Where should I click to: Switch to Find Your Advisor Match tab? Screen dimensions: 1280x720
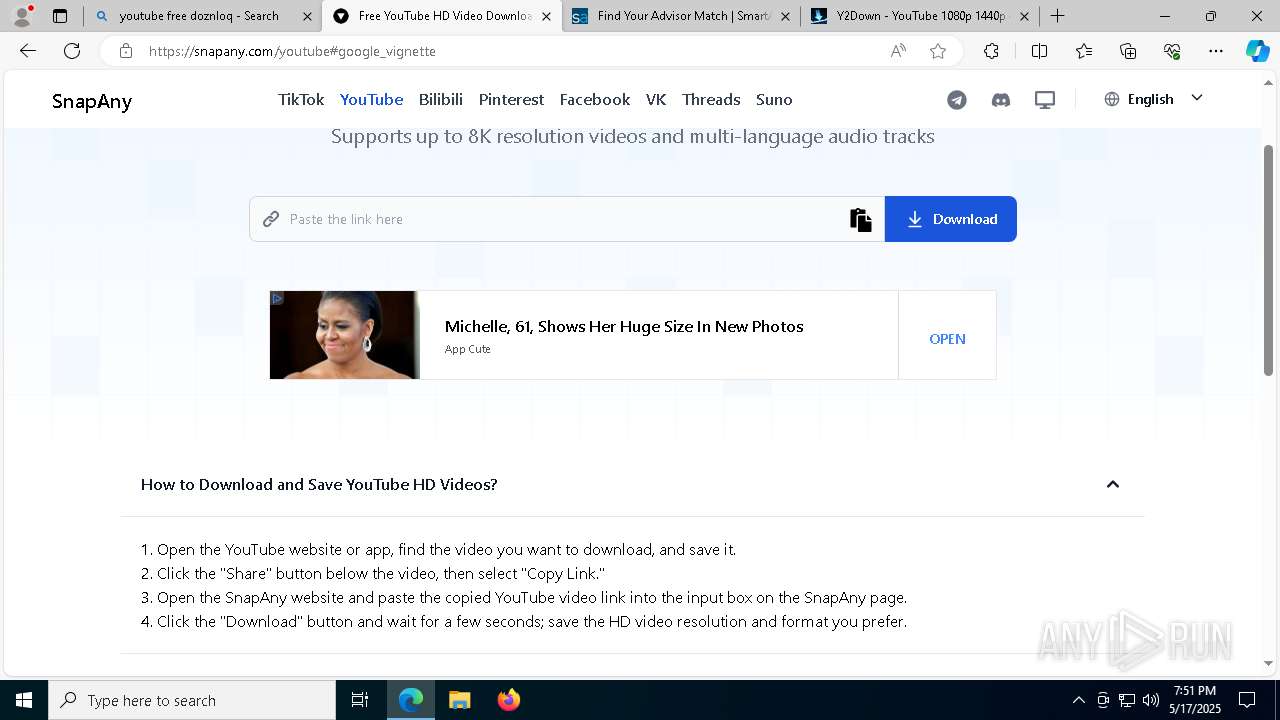[680, 16]
